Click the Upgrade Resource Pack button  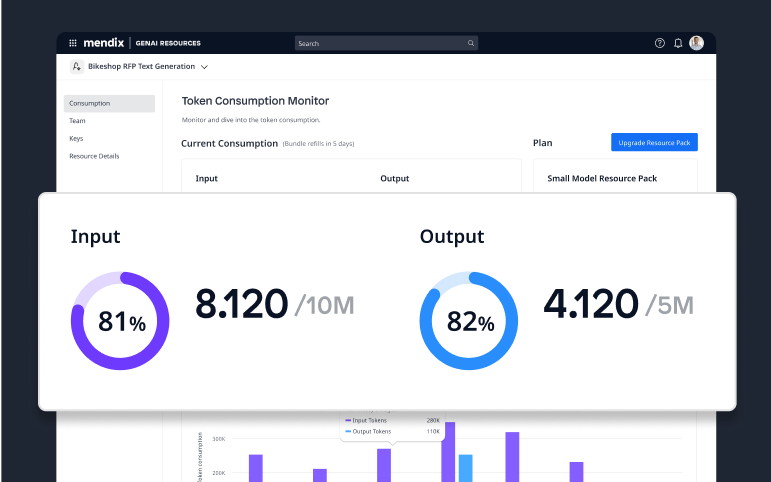(654, 142)
